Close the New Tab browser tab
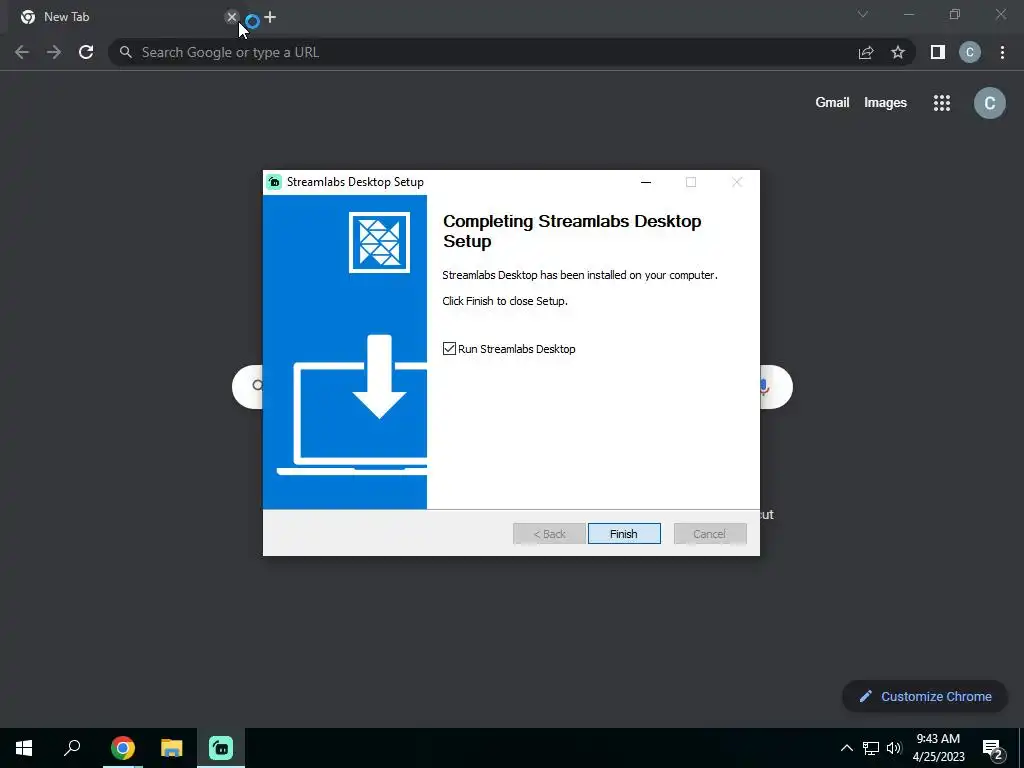The height and width of the screenshot is (768, 1024). [231, 17]
